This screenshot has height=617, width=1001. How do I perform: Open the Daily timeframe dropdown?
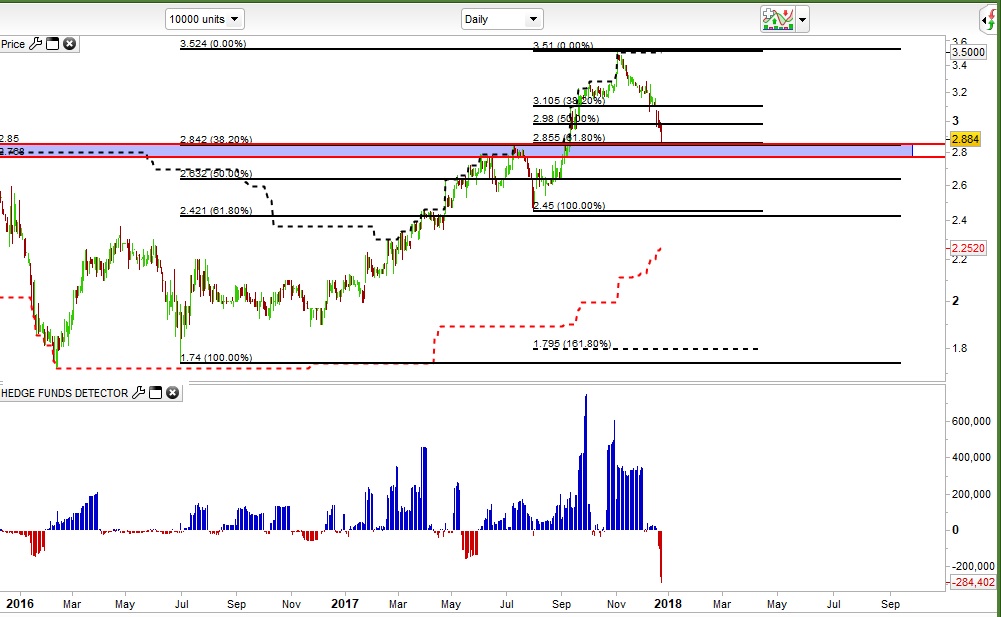click(x=502, y=19)
